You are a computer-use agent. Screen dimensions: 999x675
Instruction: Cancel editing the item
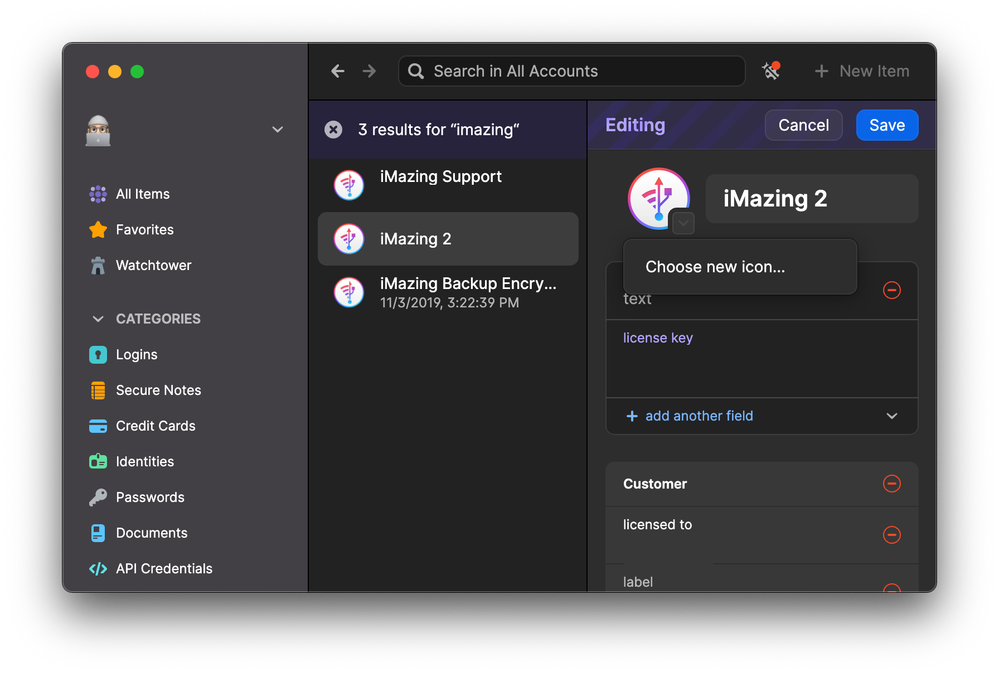(804, 125)
